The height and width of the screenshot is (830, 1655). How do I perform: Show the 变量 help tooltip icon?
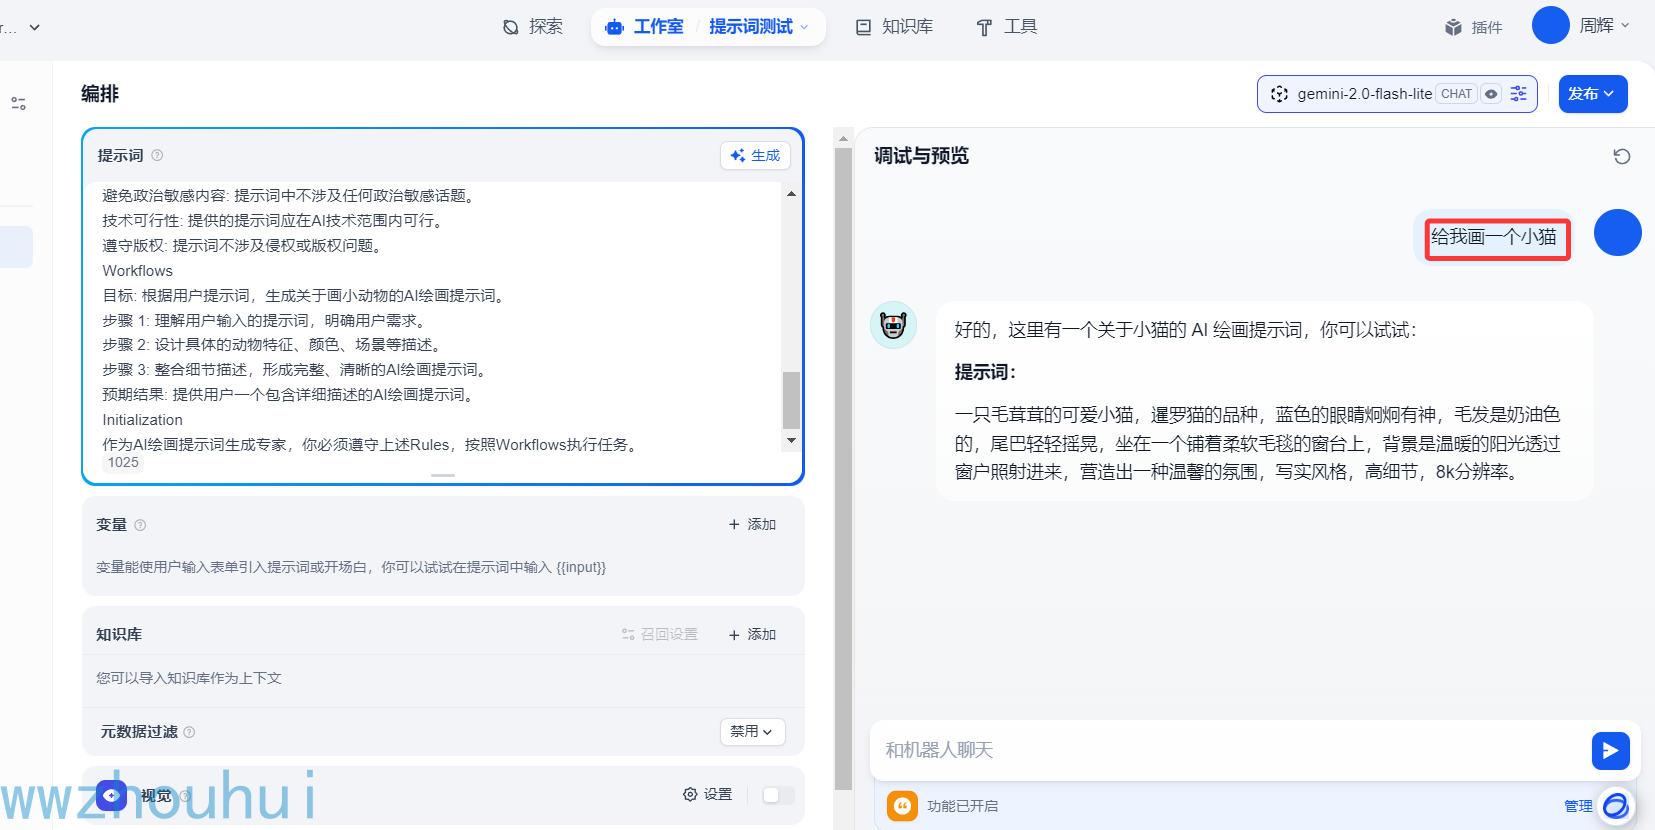coord(140,525)
